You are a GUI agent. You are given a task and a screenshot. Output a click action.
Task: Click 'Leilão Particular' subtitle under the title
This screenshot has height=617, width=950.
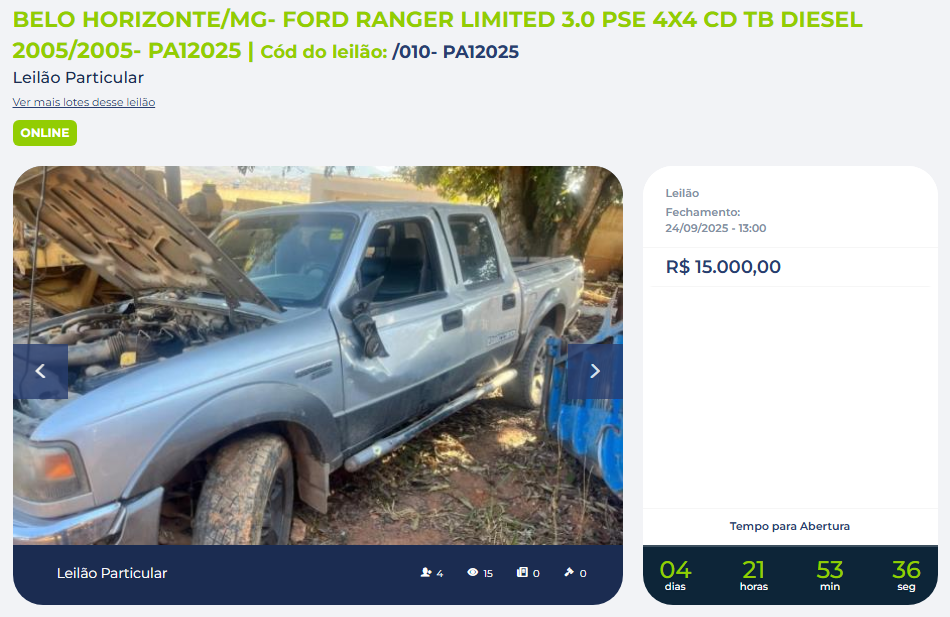(78, 78)
